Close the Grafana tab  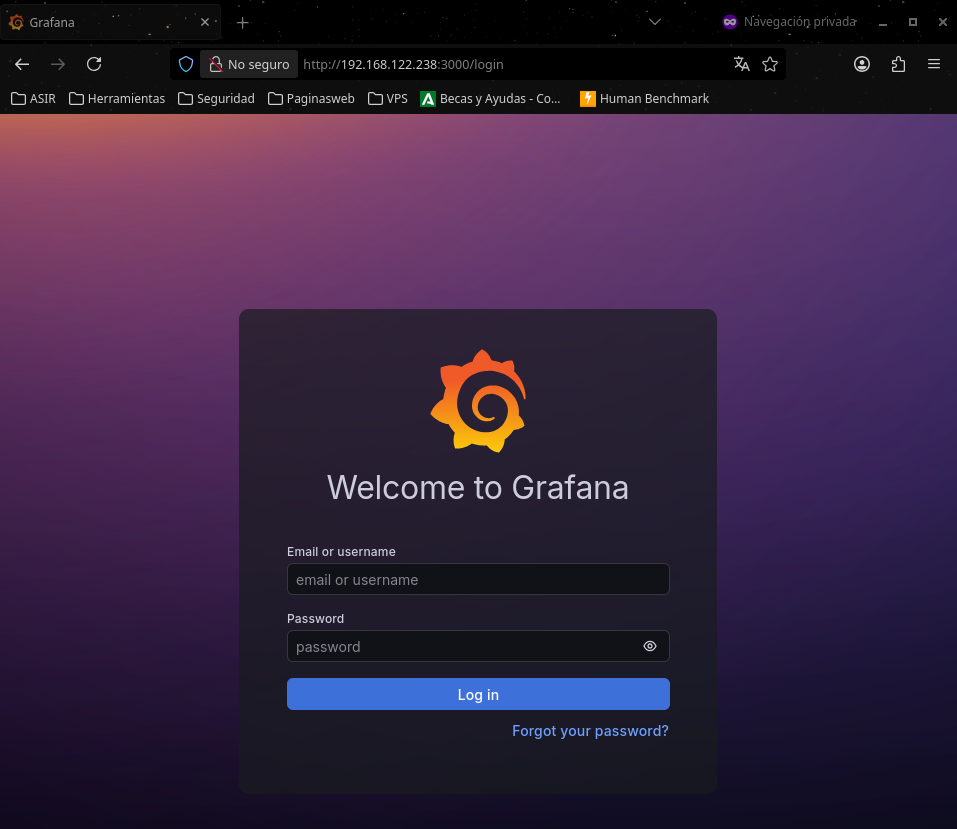(205, 22)
